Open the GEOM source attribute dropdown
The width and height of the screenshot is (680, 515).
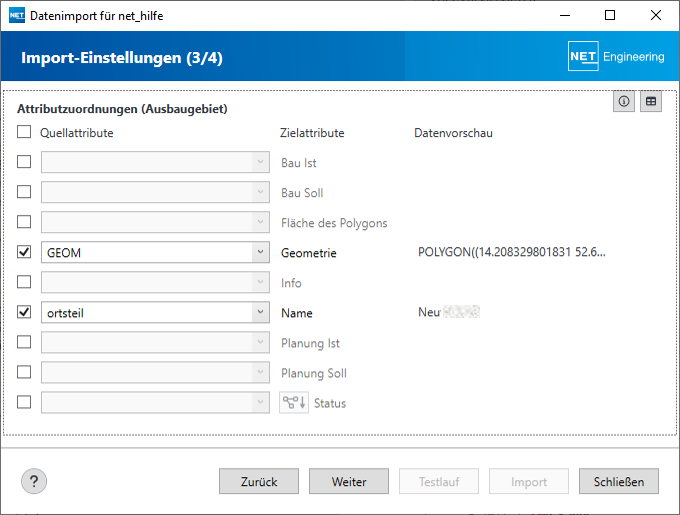[155, 252]
